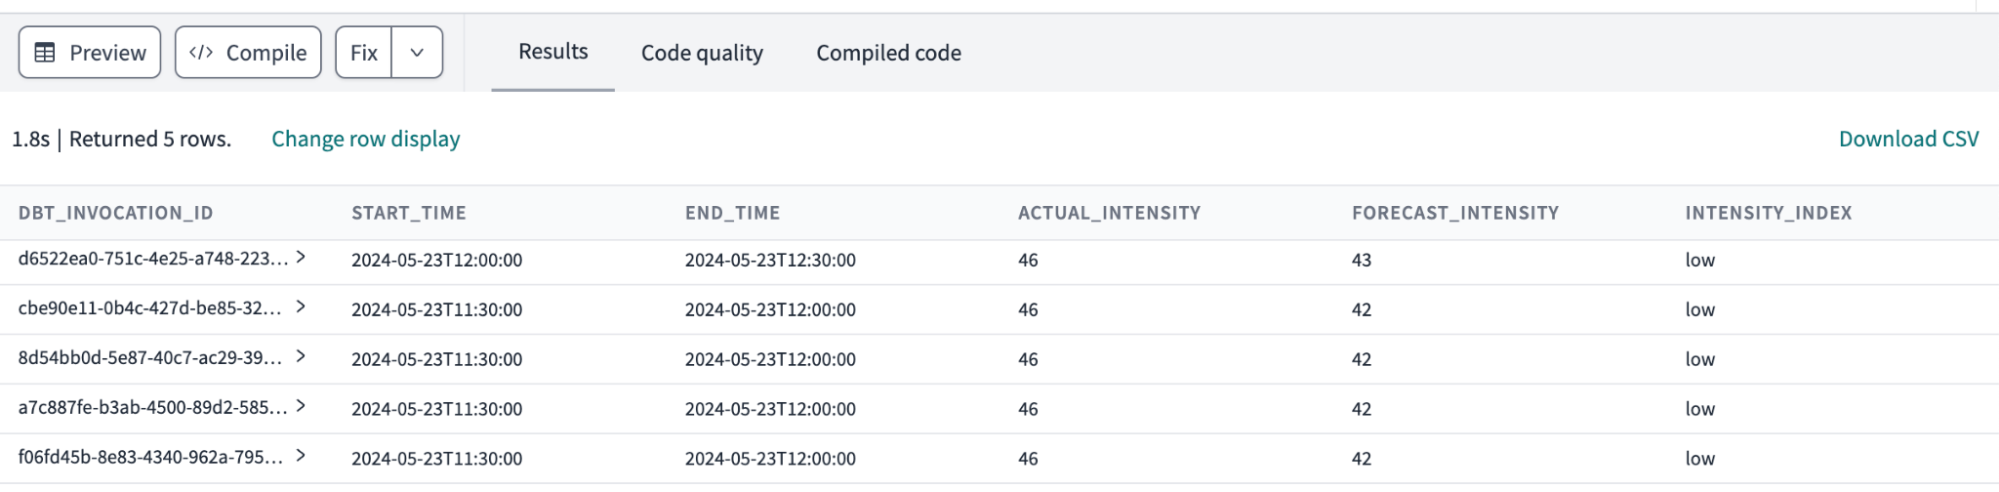Expand the d6522ea0 invocation ID chevron
This screenshot has width=1999, height=492.
click(x=301, y=258)
